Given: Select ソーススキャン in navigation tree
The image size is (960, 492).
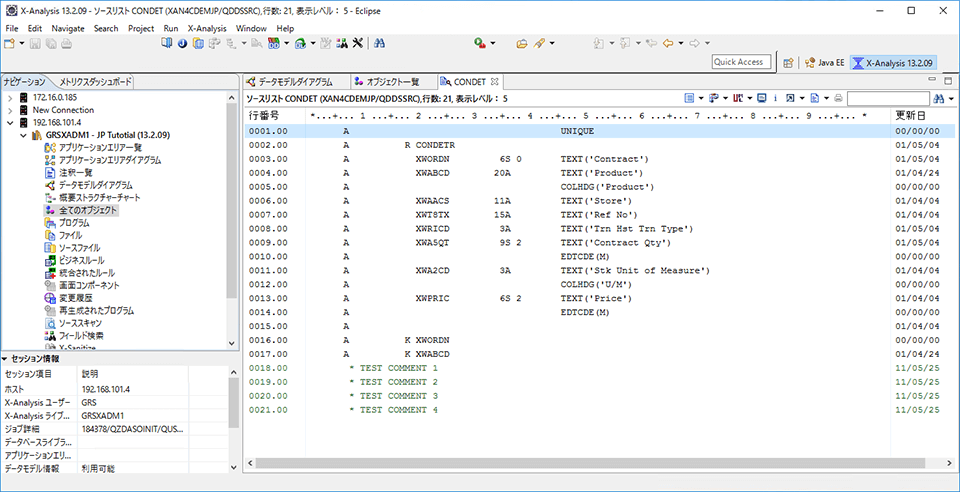Looking at the screenshot, I should pos(80,323).
